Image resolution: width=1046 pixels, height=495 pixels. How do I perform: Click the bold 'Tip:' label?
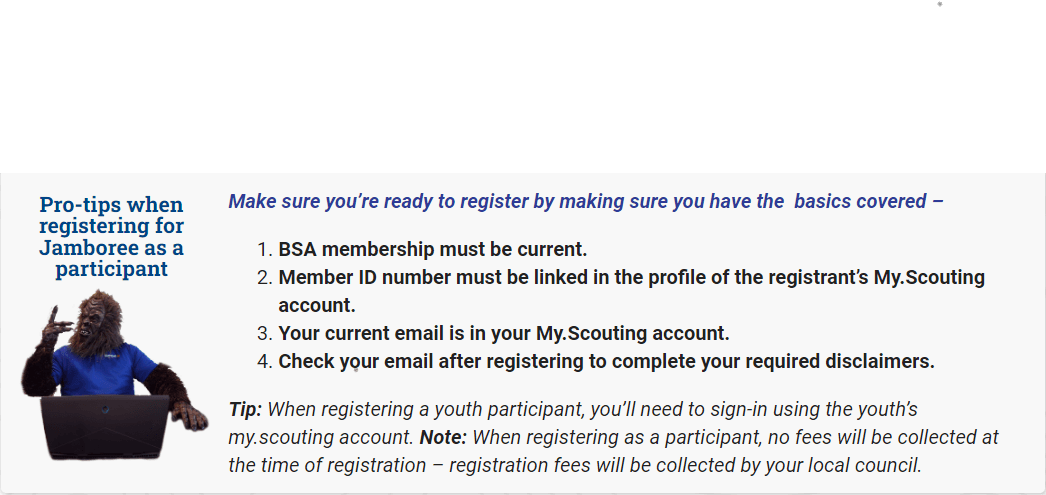[245, 409]
